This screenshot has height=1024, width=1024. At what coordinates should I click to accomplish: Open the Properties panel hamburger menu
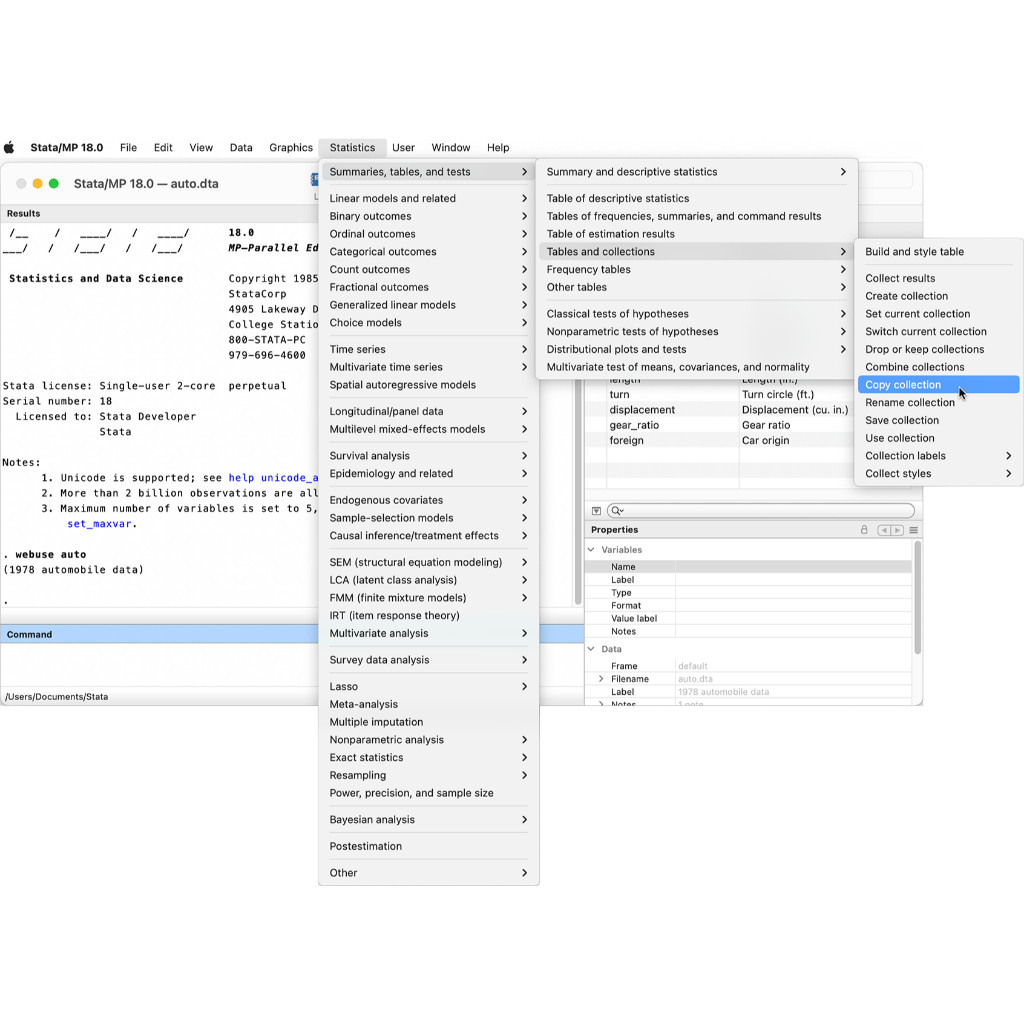point(914,530)
